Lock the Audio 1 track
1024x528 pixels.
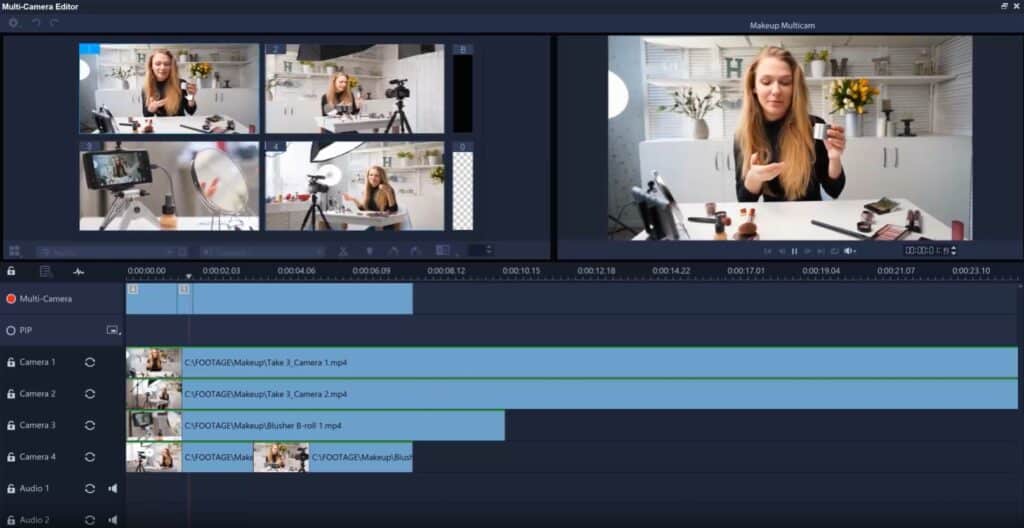pos(11,489)
